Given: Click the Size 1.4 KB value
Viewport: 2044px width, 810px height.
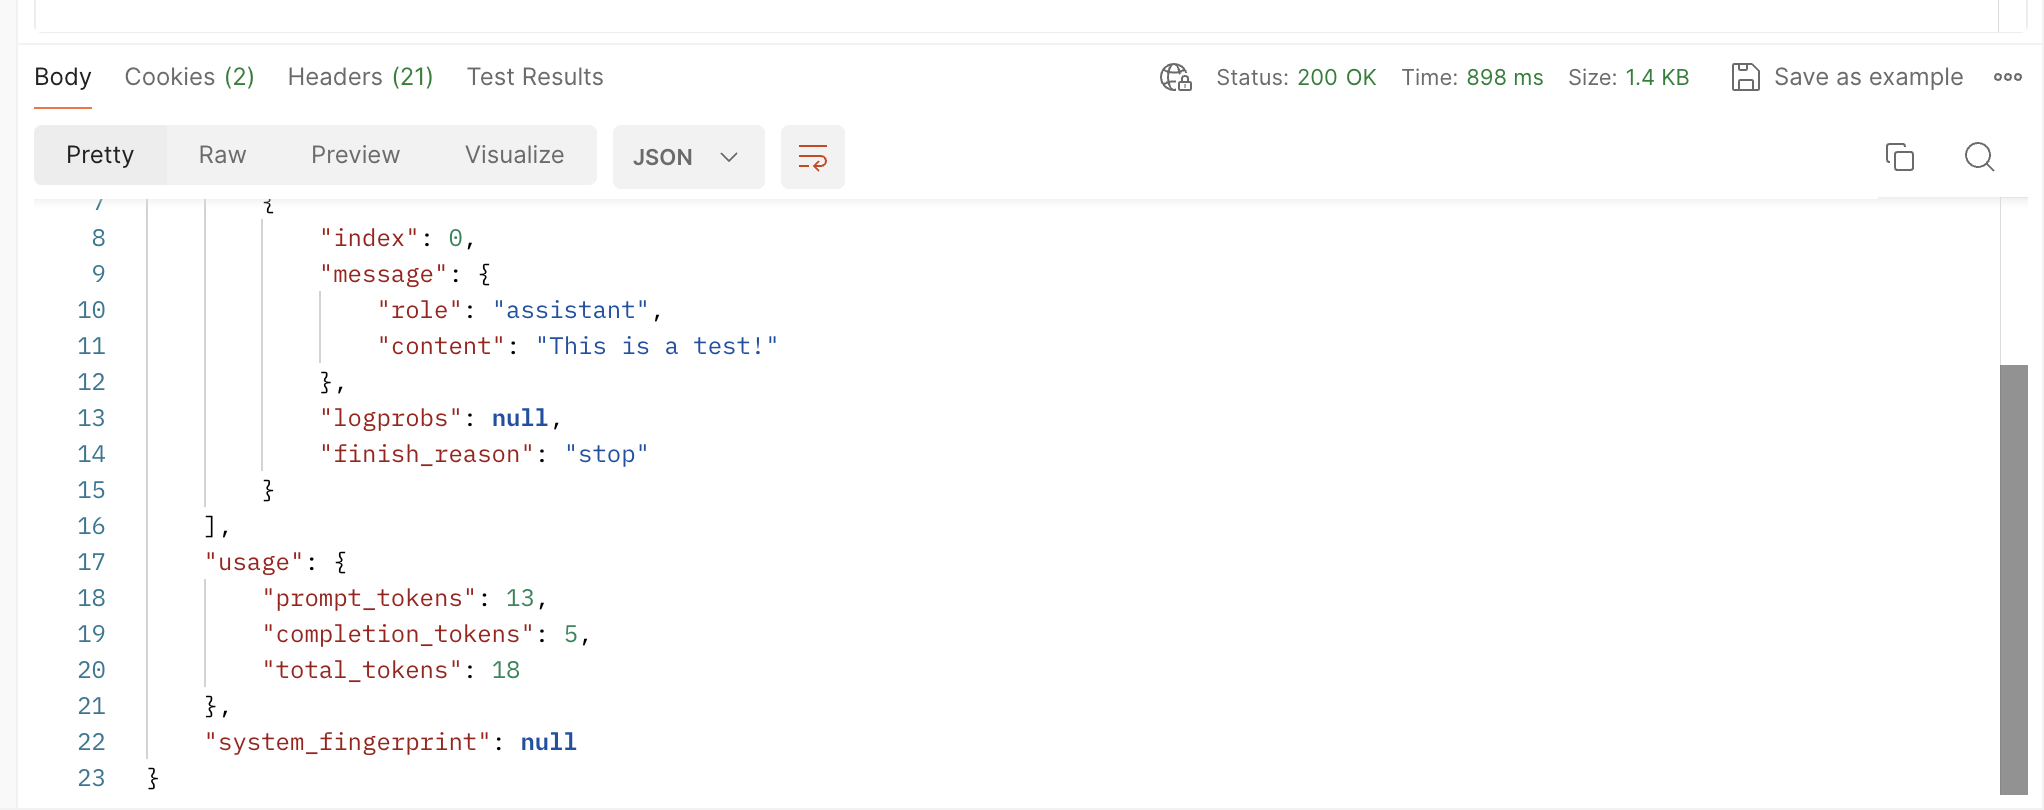Looking at the screenshot, I should point(1657,77).
